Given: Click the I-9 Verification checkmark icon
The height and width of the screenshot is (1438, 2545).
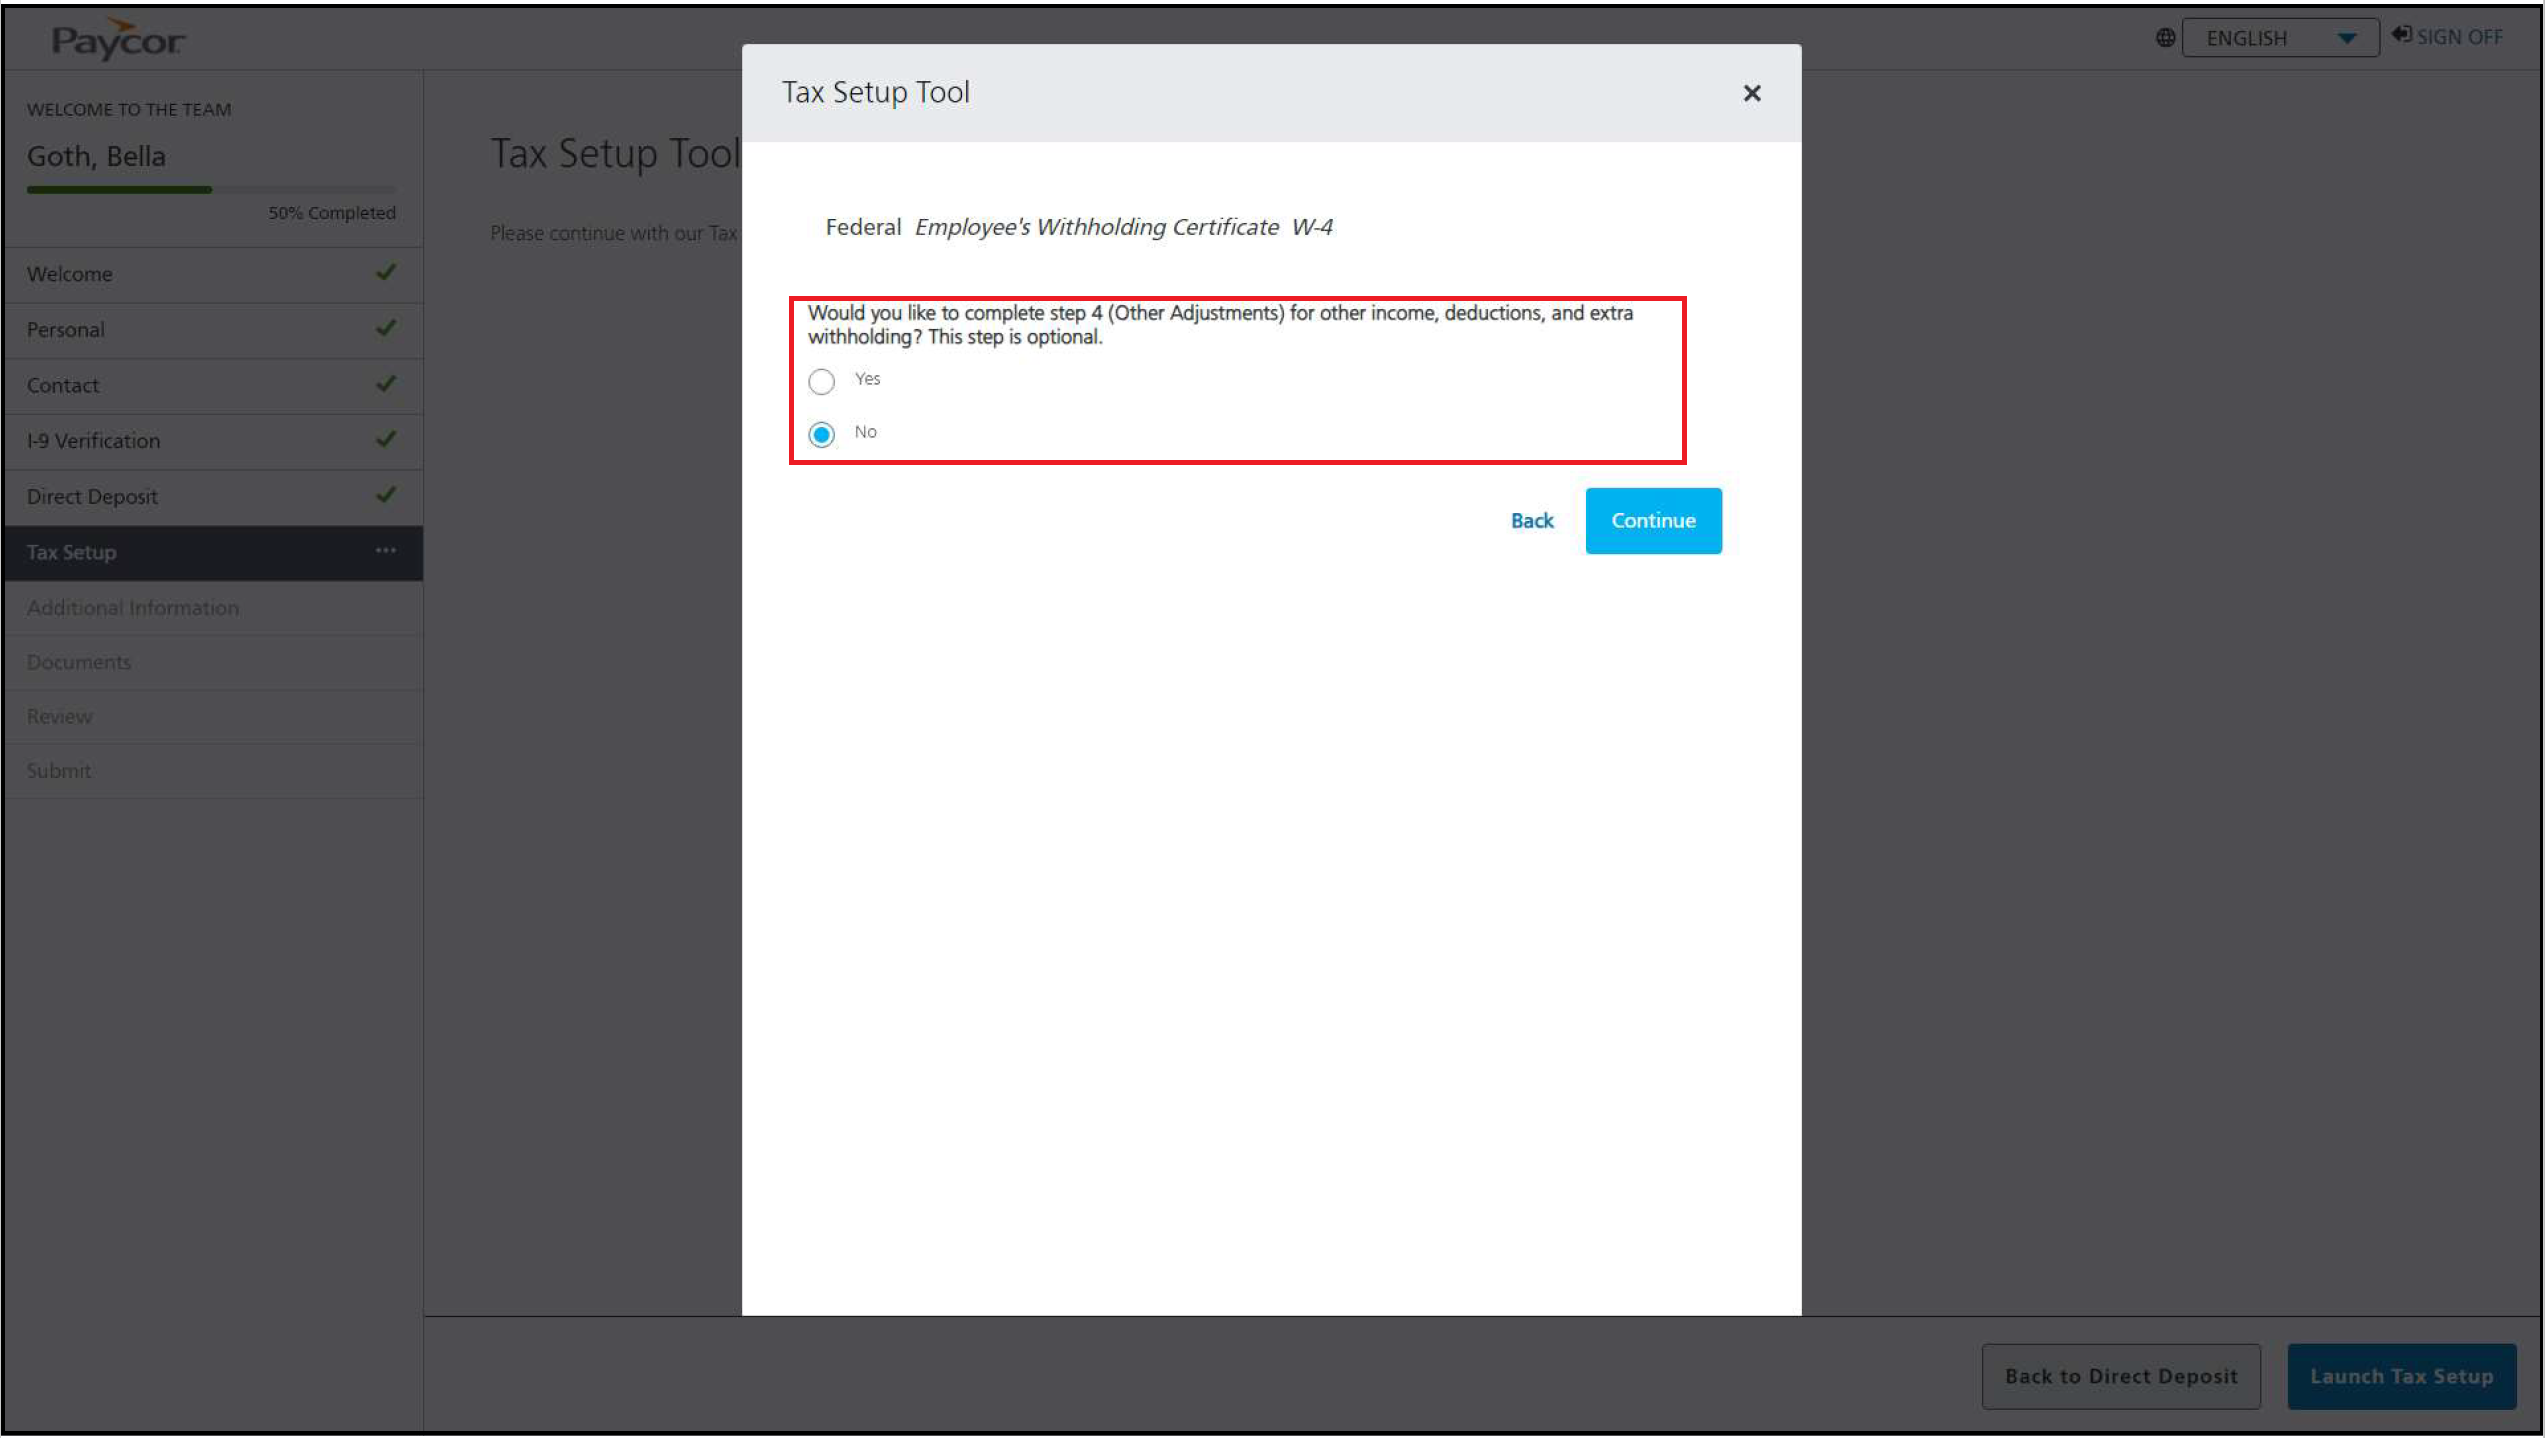Looking at the screenshot, I should point(386,439).
